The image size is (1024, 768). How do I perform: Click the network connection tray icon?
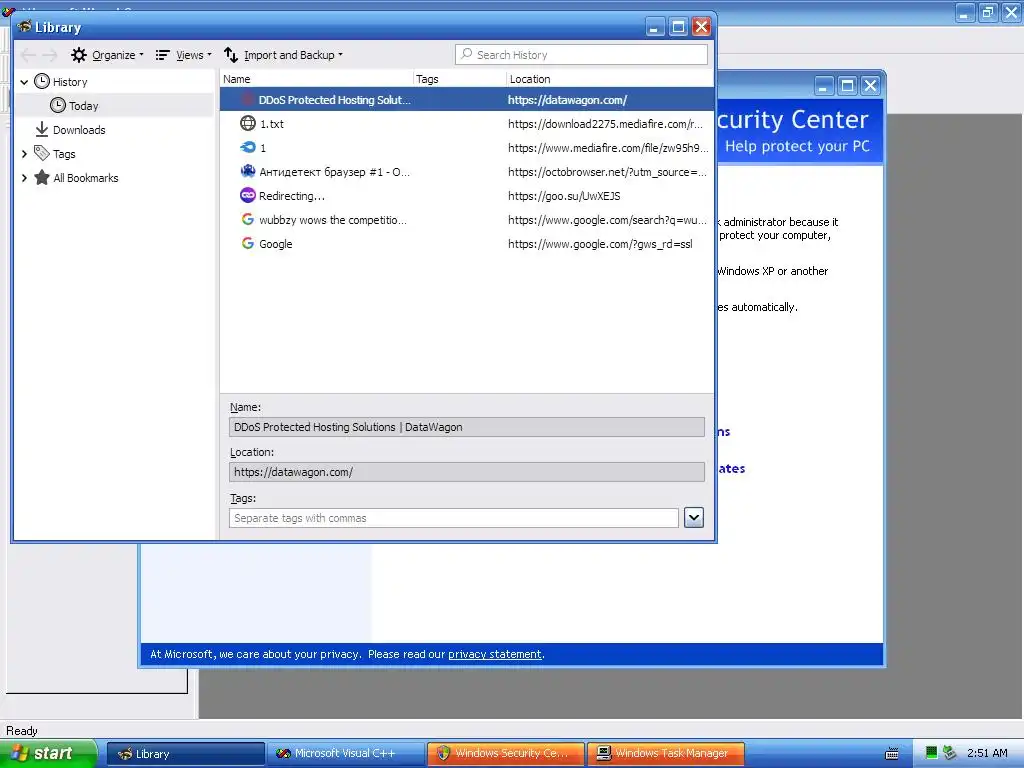pos(950,753)
